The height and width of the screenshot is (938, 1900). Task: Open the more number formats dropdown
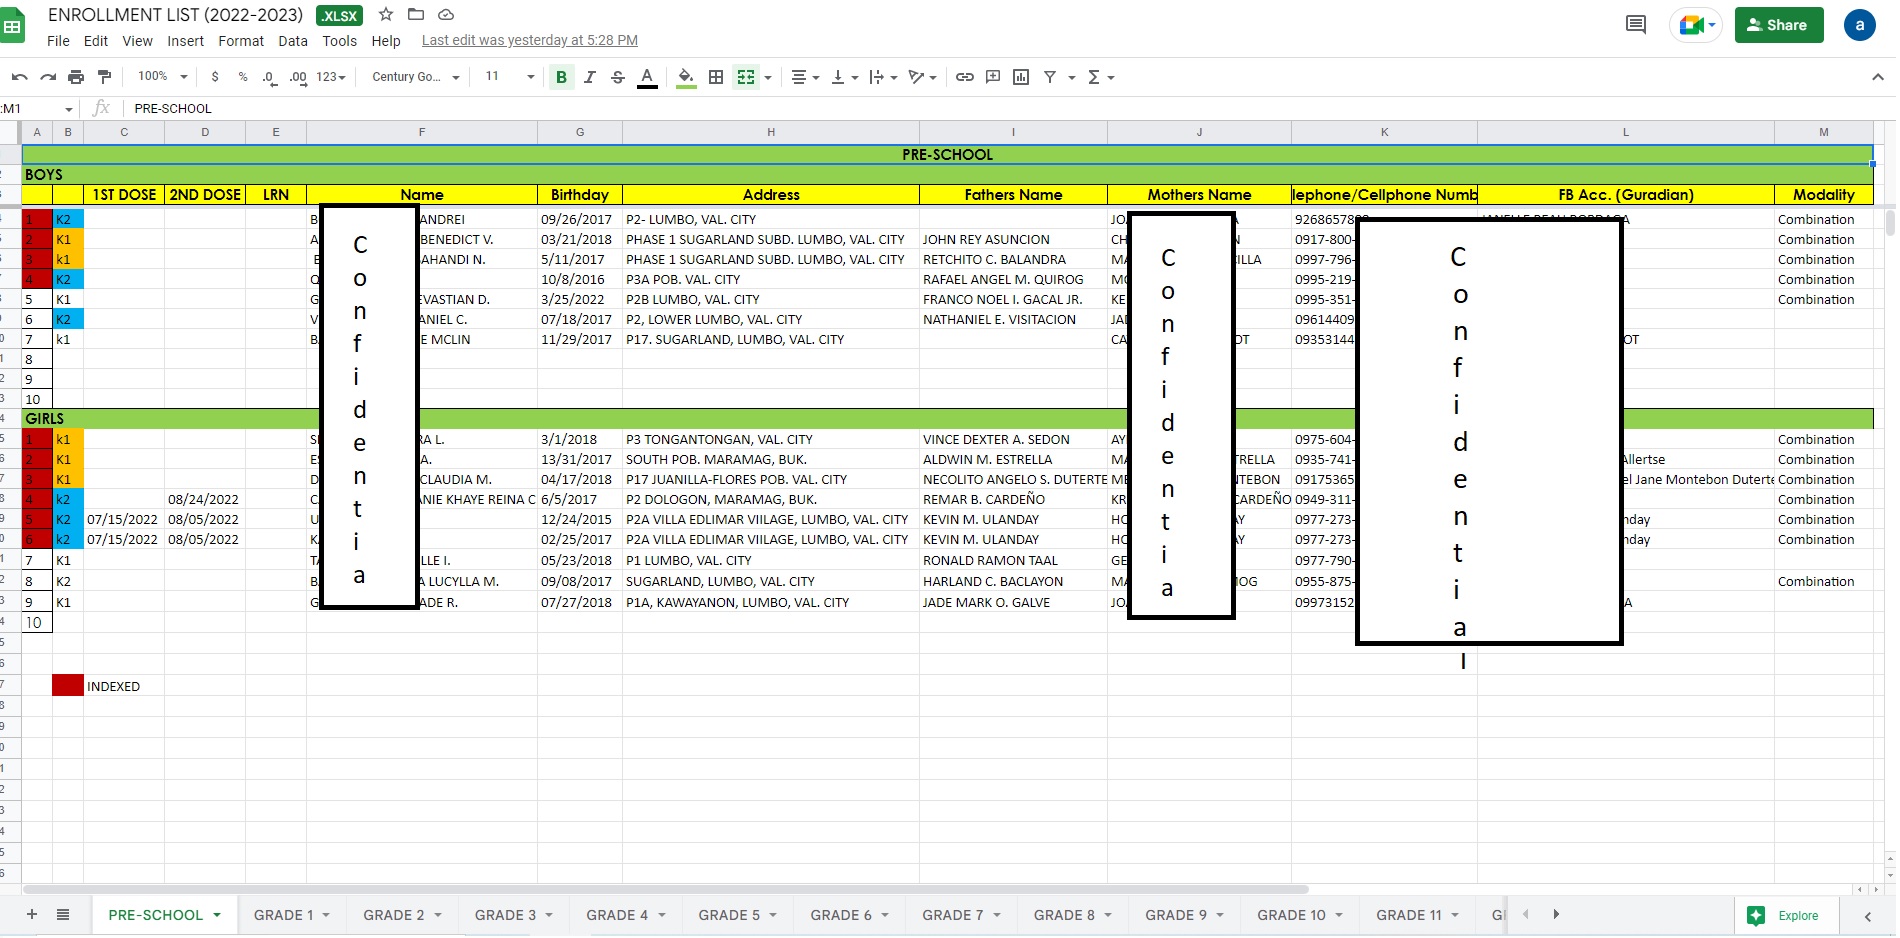pyautogui.click(x=331, y=77)
